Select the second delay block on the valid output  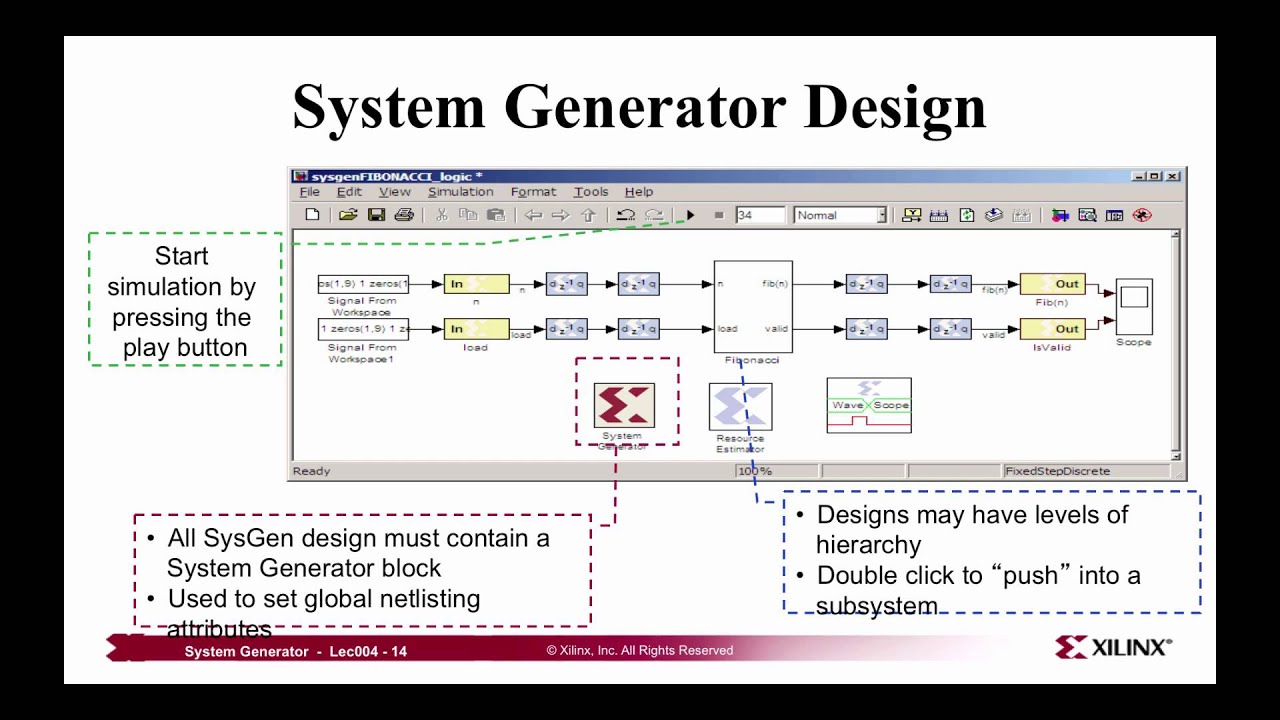point(950,329)
